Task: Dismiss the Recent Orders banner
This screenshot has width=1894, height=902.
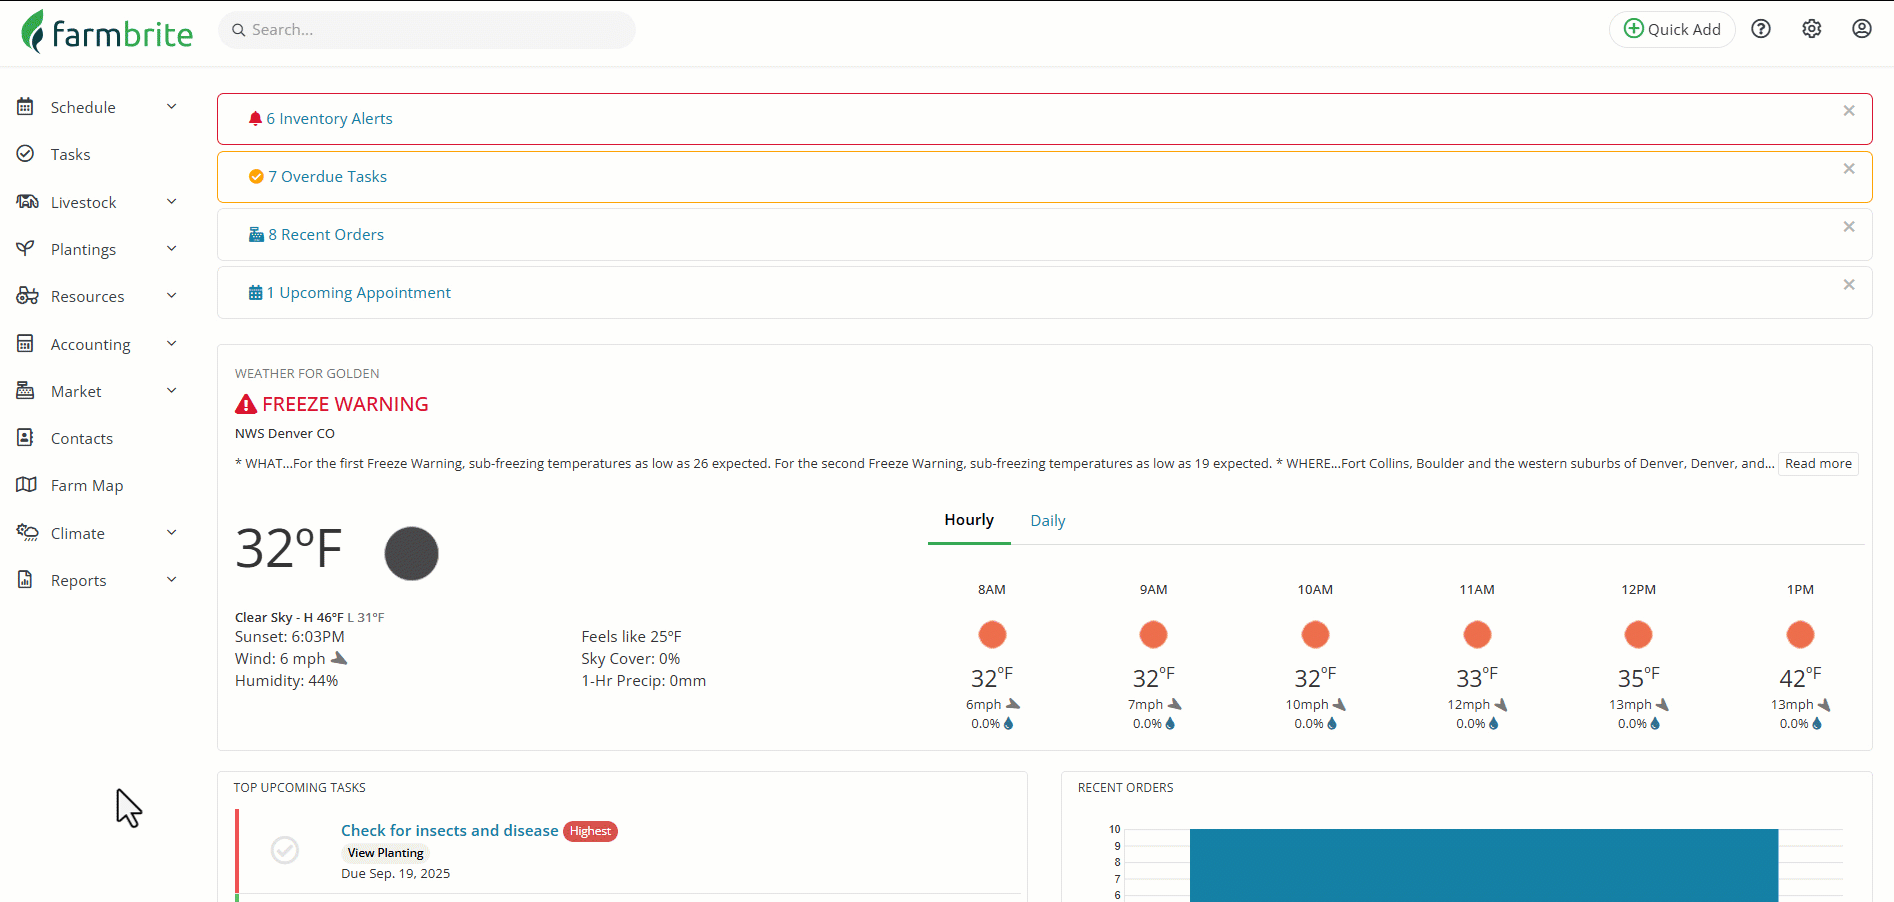Action: [x=1849, y=227]
